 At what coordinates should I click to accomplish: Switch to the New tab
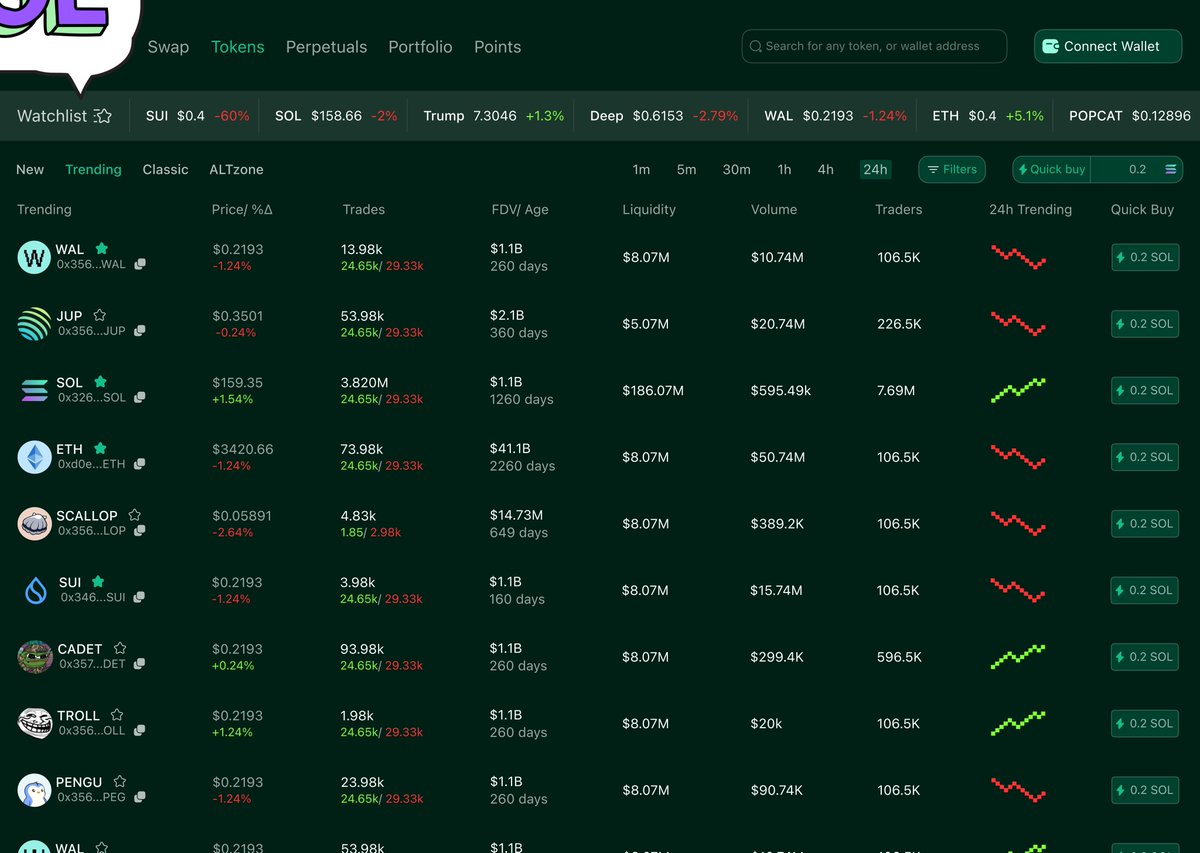[30, 170]
